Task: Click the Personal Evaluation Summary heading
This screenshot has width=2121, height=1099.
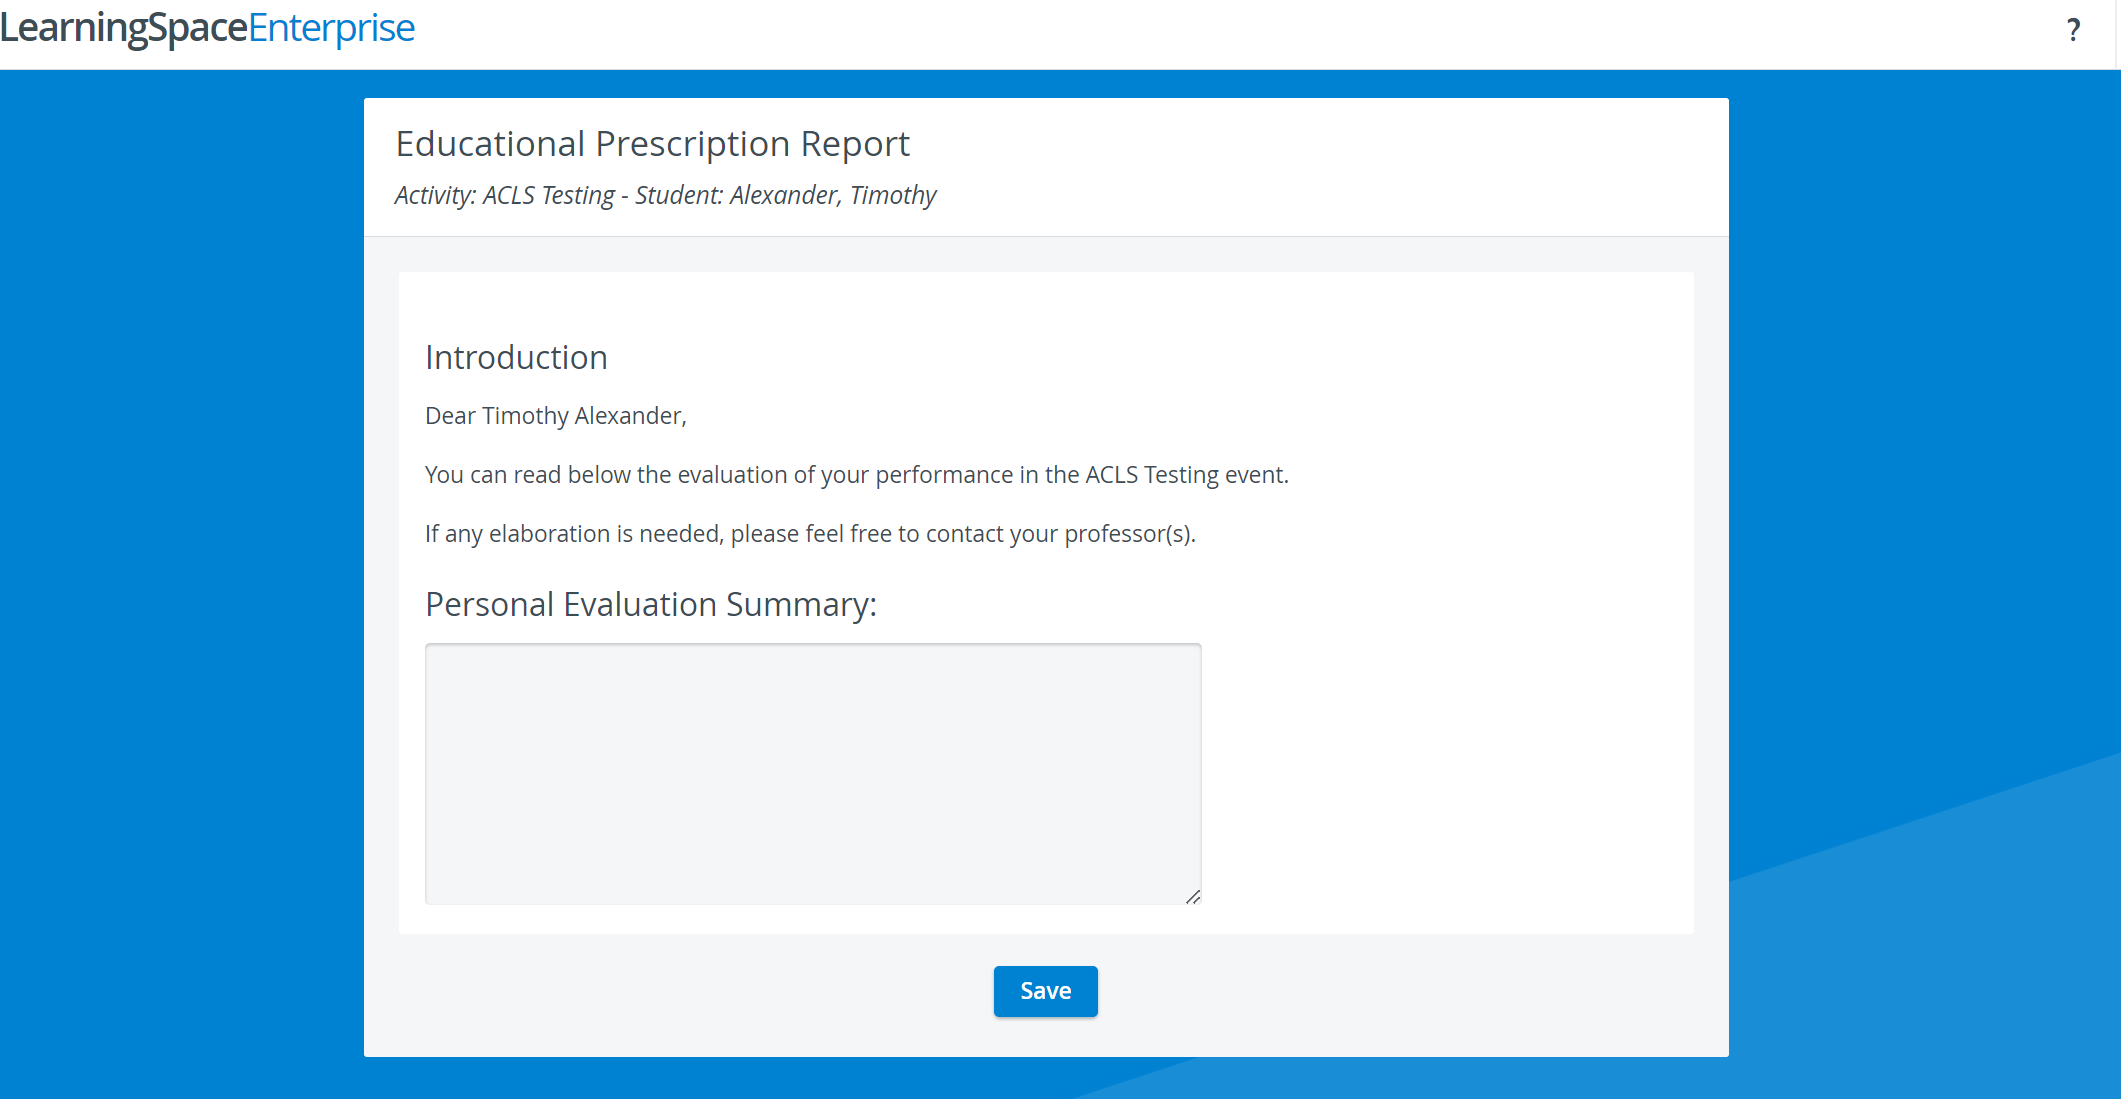Action: pos(651,605)
